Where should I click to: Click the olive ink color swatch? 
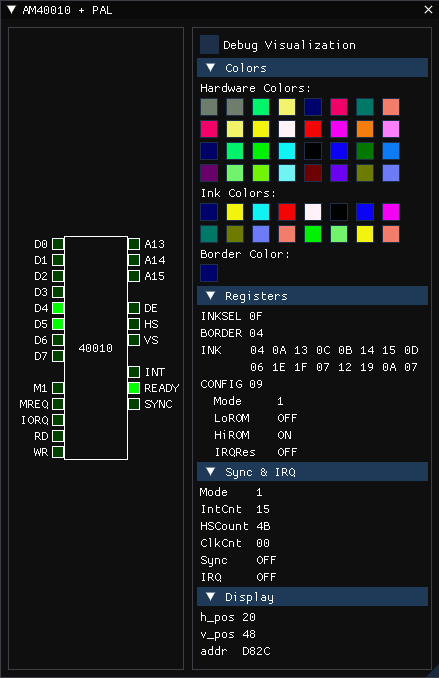click(235, 234)
